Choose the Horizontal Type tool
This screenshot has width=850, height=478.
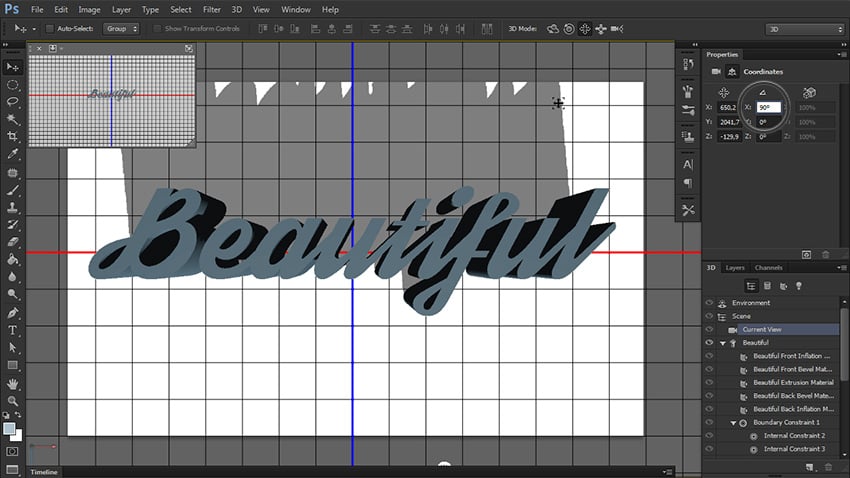pyautogui.click(x=13, y=329)
